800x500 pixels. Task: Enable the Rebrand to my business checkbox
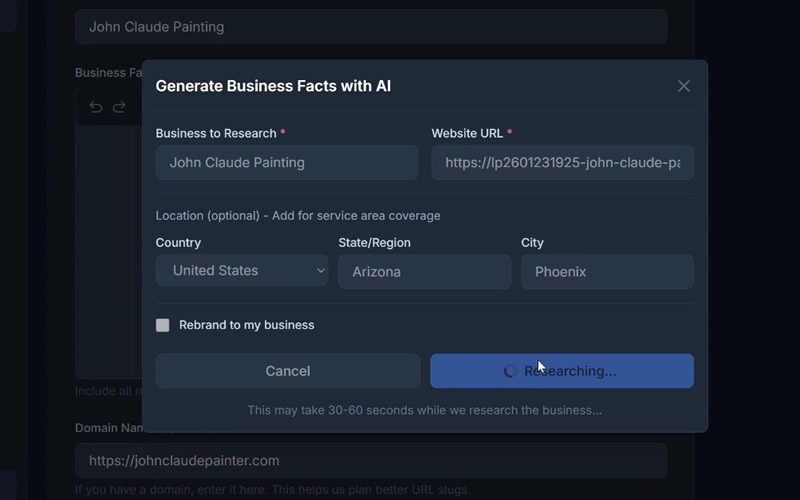(x=163, y=325)
